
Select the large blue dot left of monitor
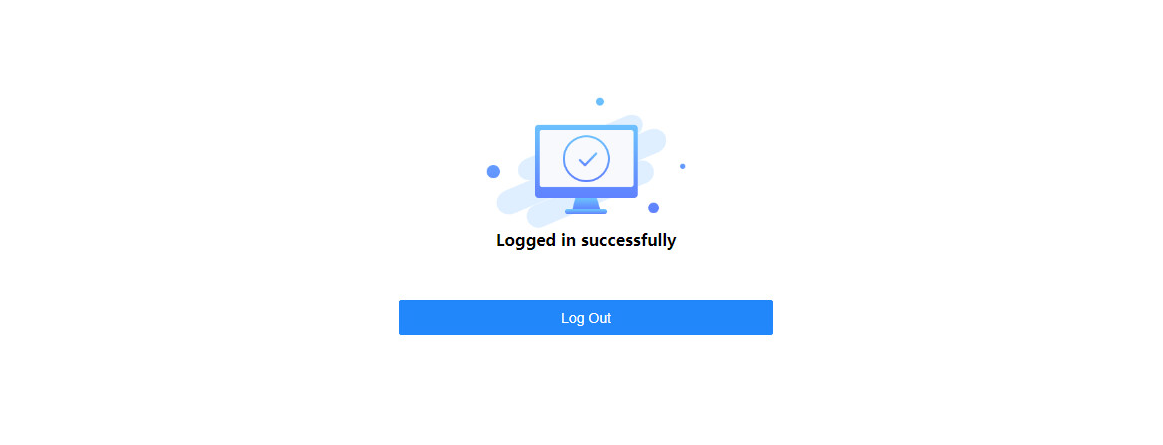pos(493,171)
